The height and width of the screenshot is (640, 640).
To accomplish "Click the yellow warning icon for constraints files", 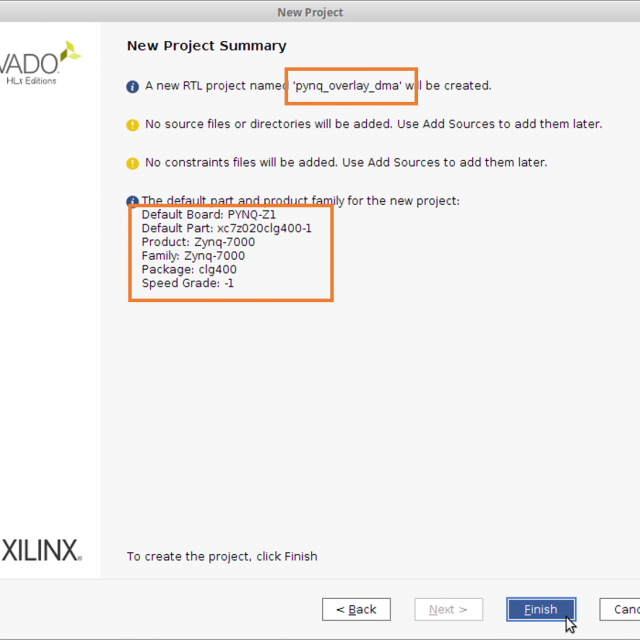I will [132, 163].
